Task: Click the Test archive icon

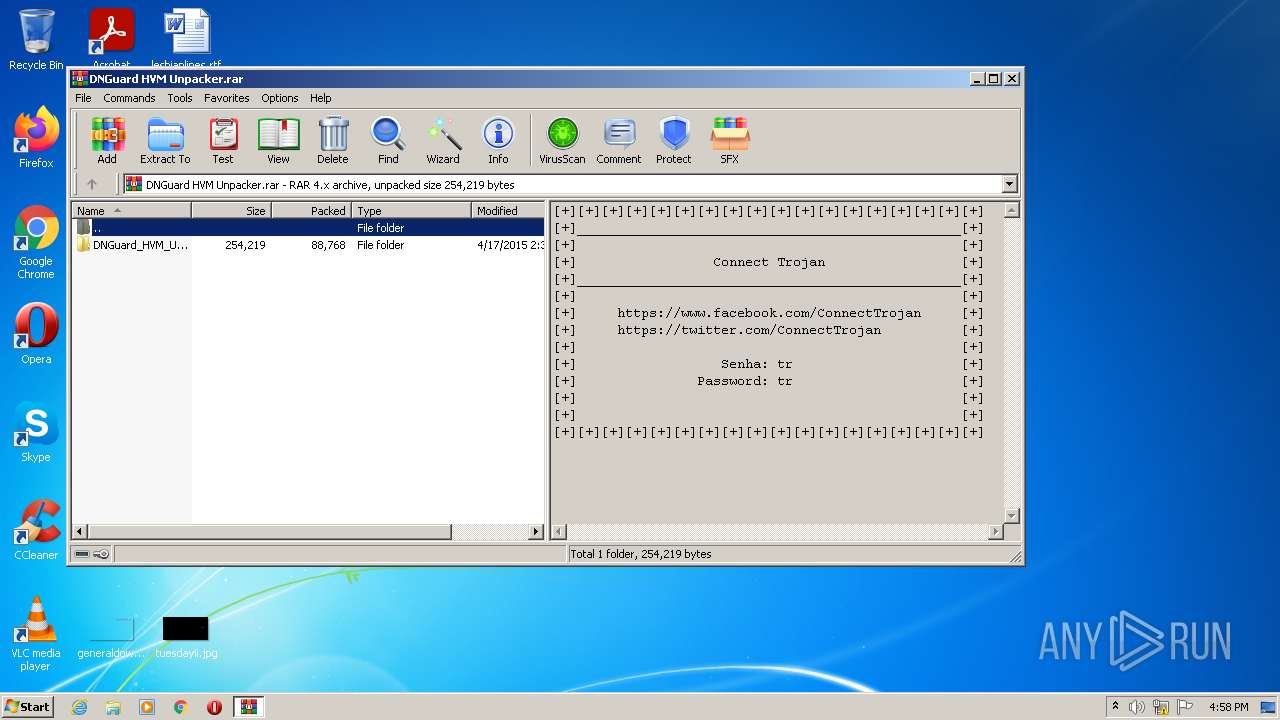Action: pyautogui.click(x=223, y=140)
